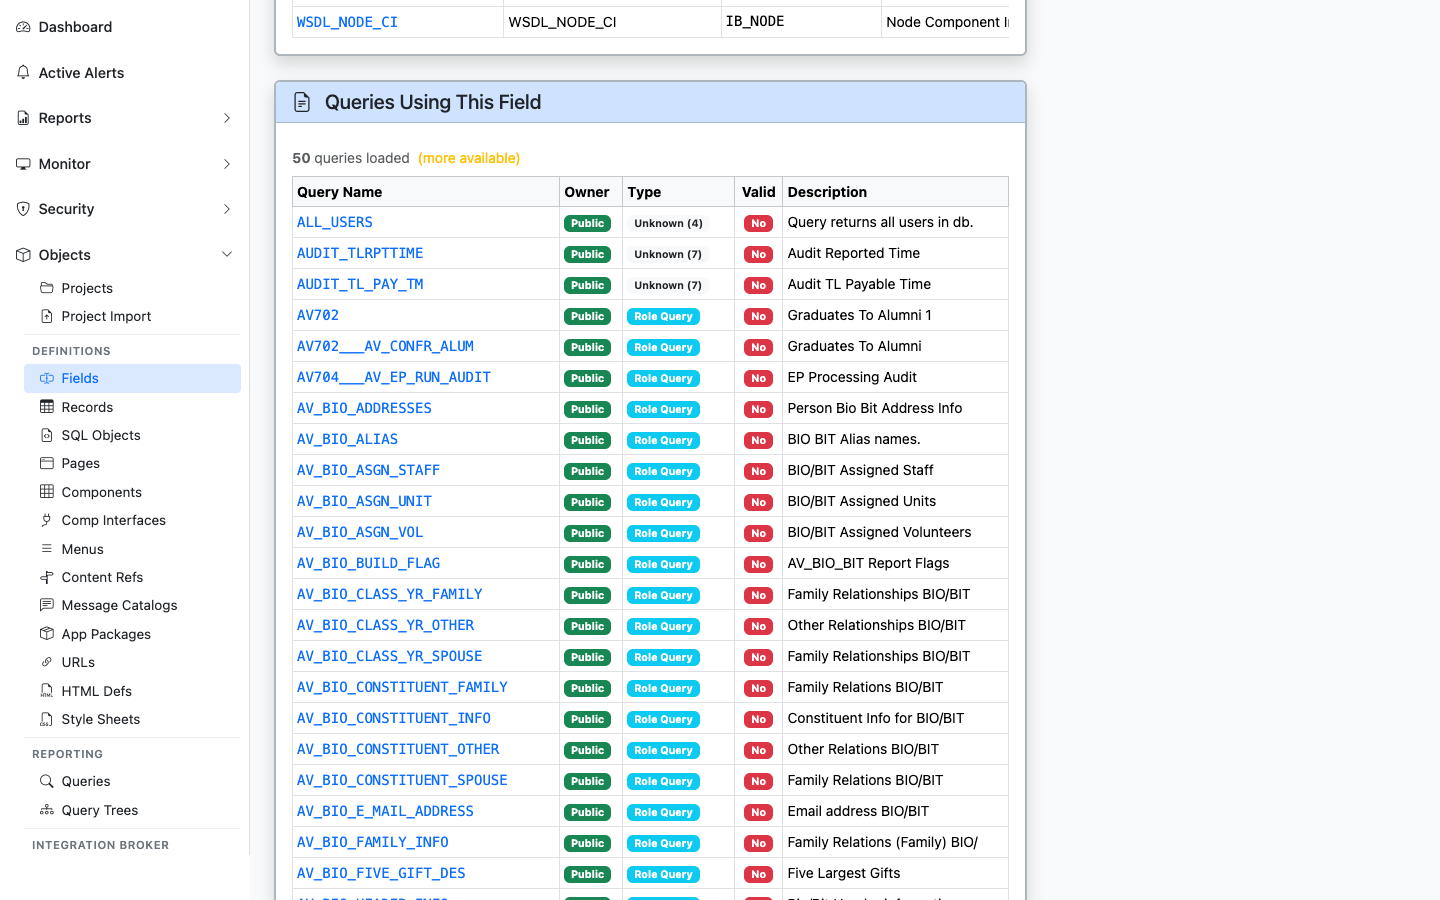1440x900 pixels.
Task: Click the Projects folder icon
Action: pyautogui.click(x=47, y=288)
